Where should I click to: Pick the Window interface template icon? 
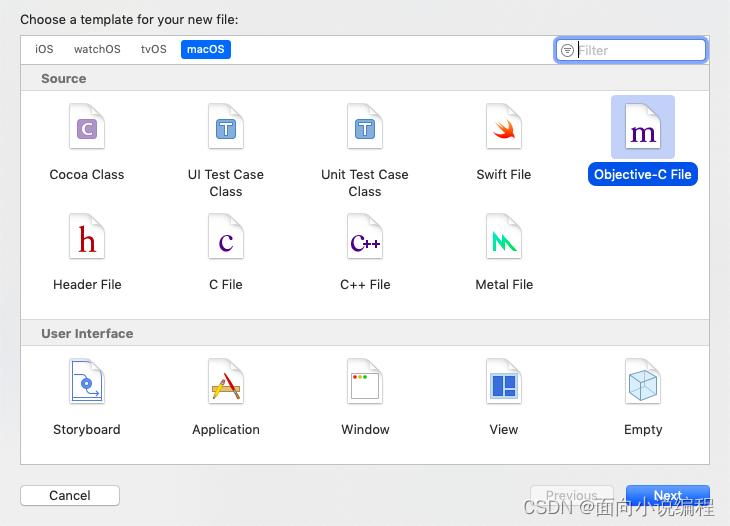(x=365, y=381)
